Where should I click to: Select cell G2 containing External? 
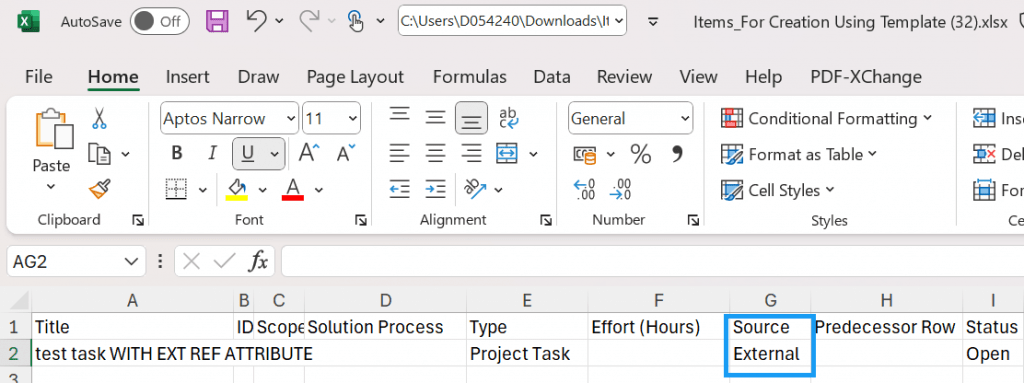[x=770, y=354]
